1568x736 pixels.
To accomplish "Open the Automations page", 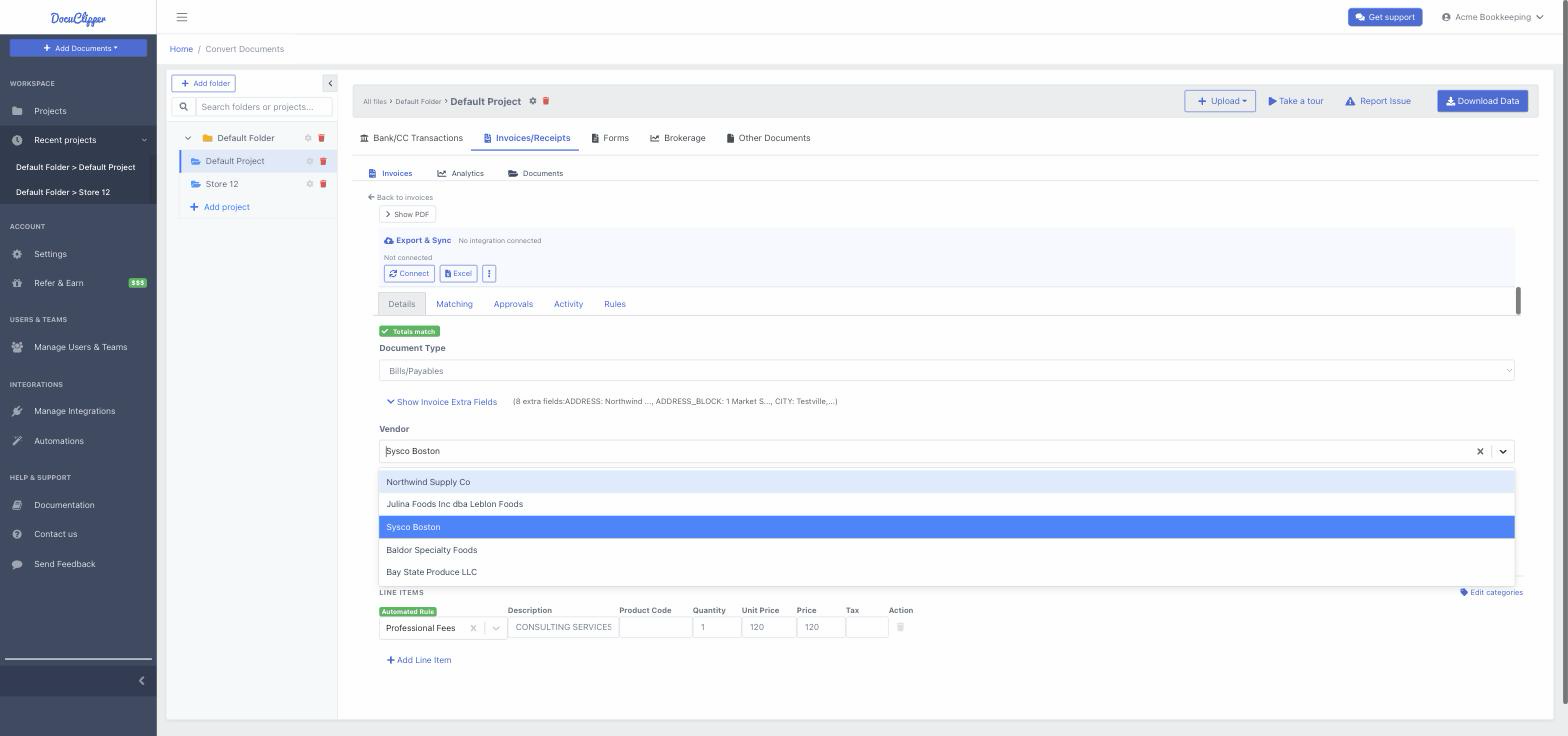I will 59,441.
